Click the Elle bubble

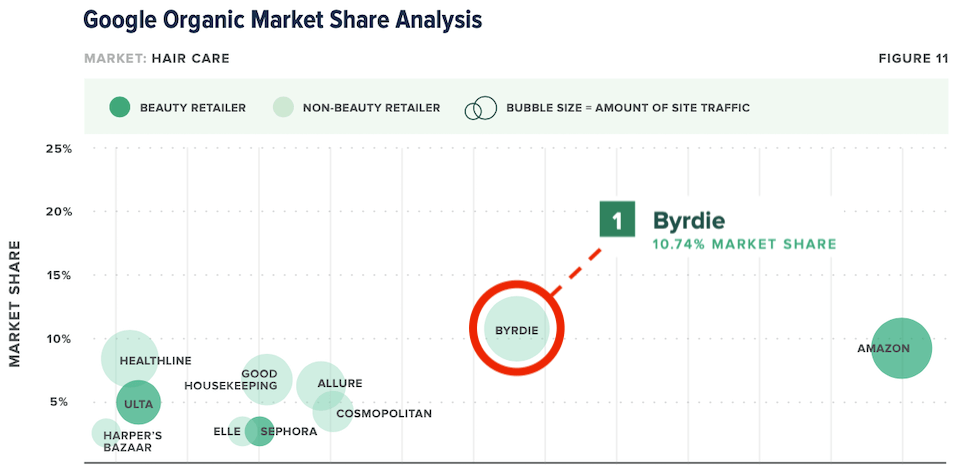click(x=242, y=431)
